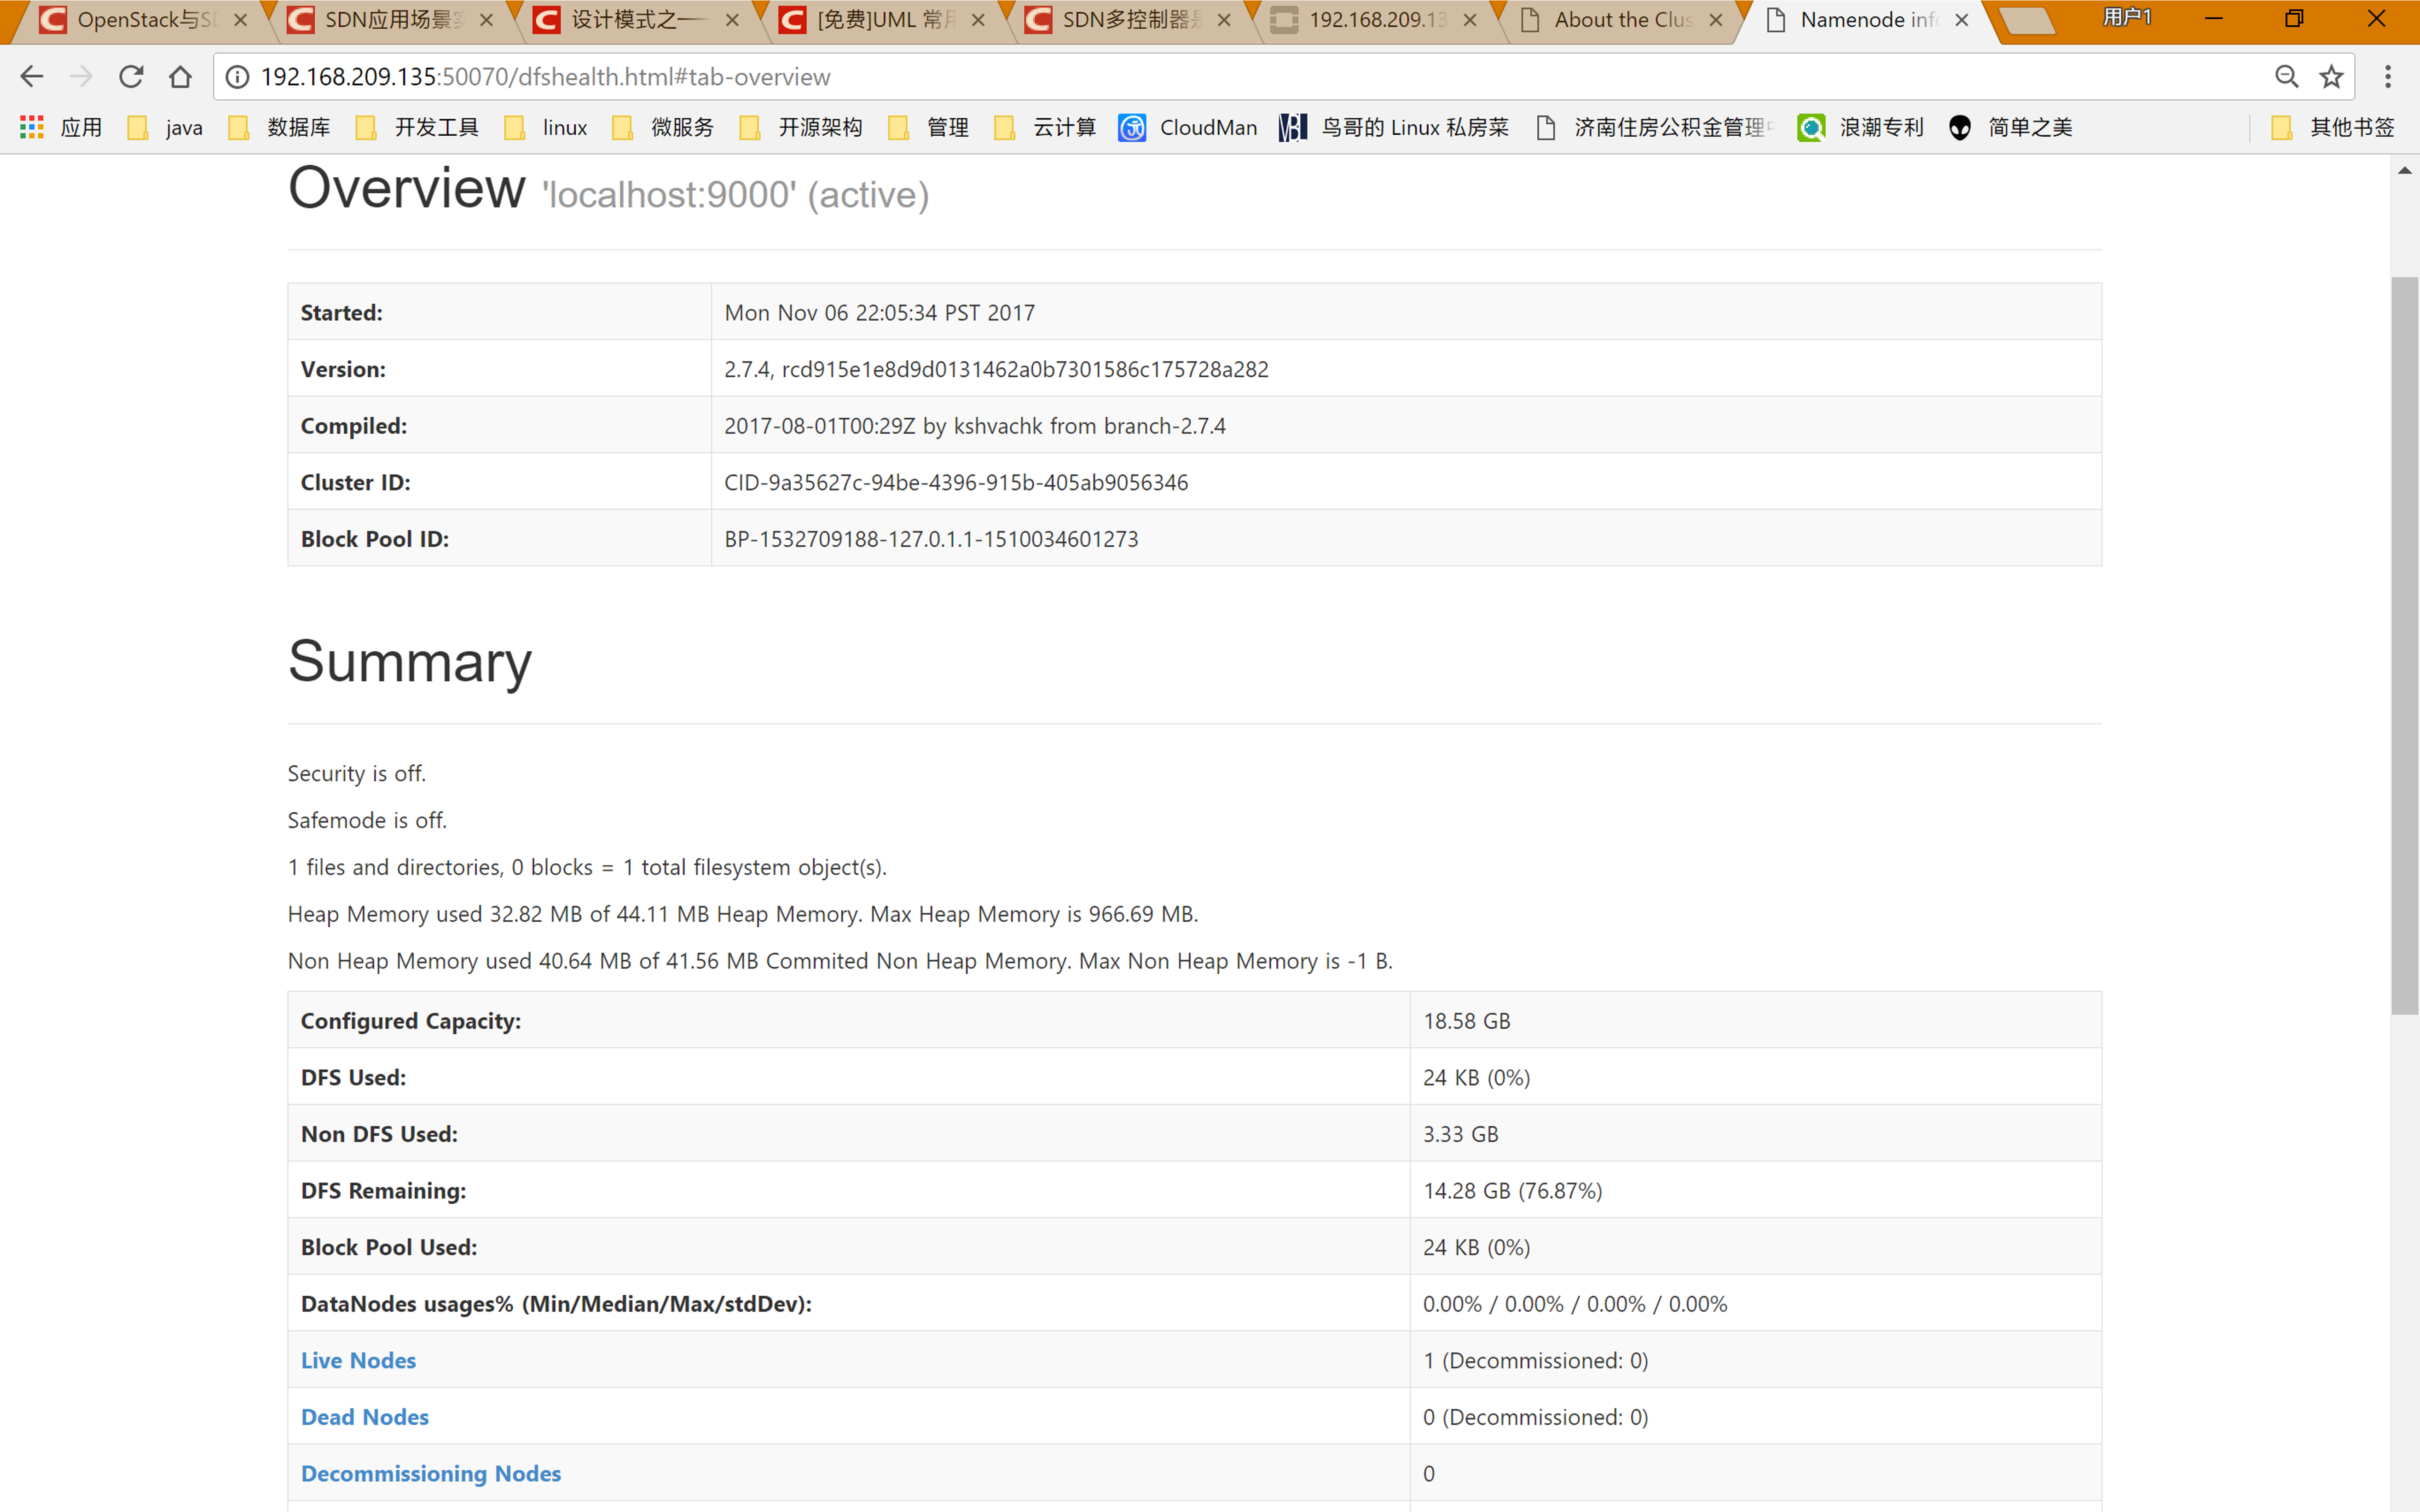
Task: Click the scrollbar up arrow
Action: (2404, 171)
